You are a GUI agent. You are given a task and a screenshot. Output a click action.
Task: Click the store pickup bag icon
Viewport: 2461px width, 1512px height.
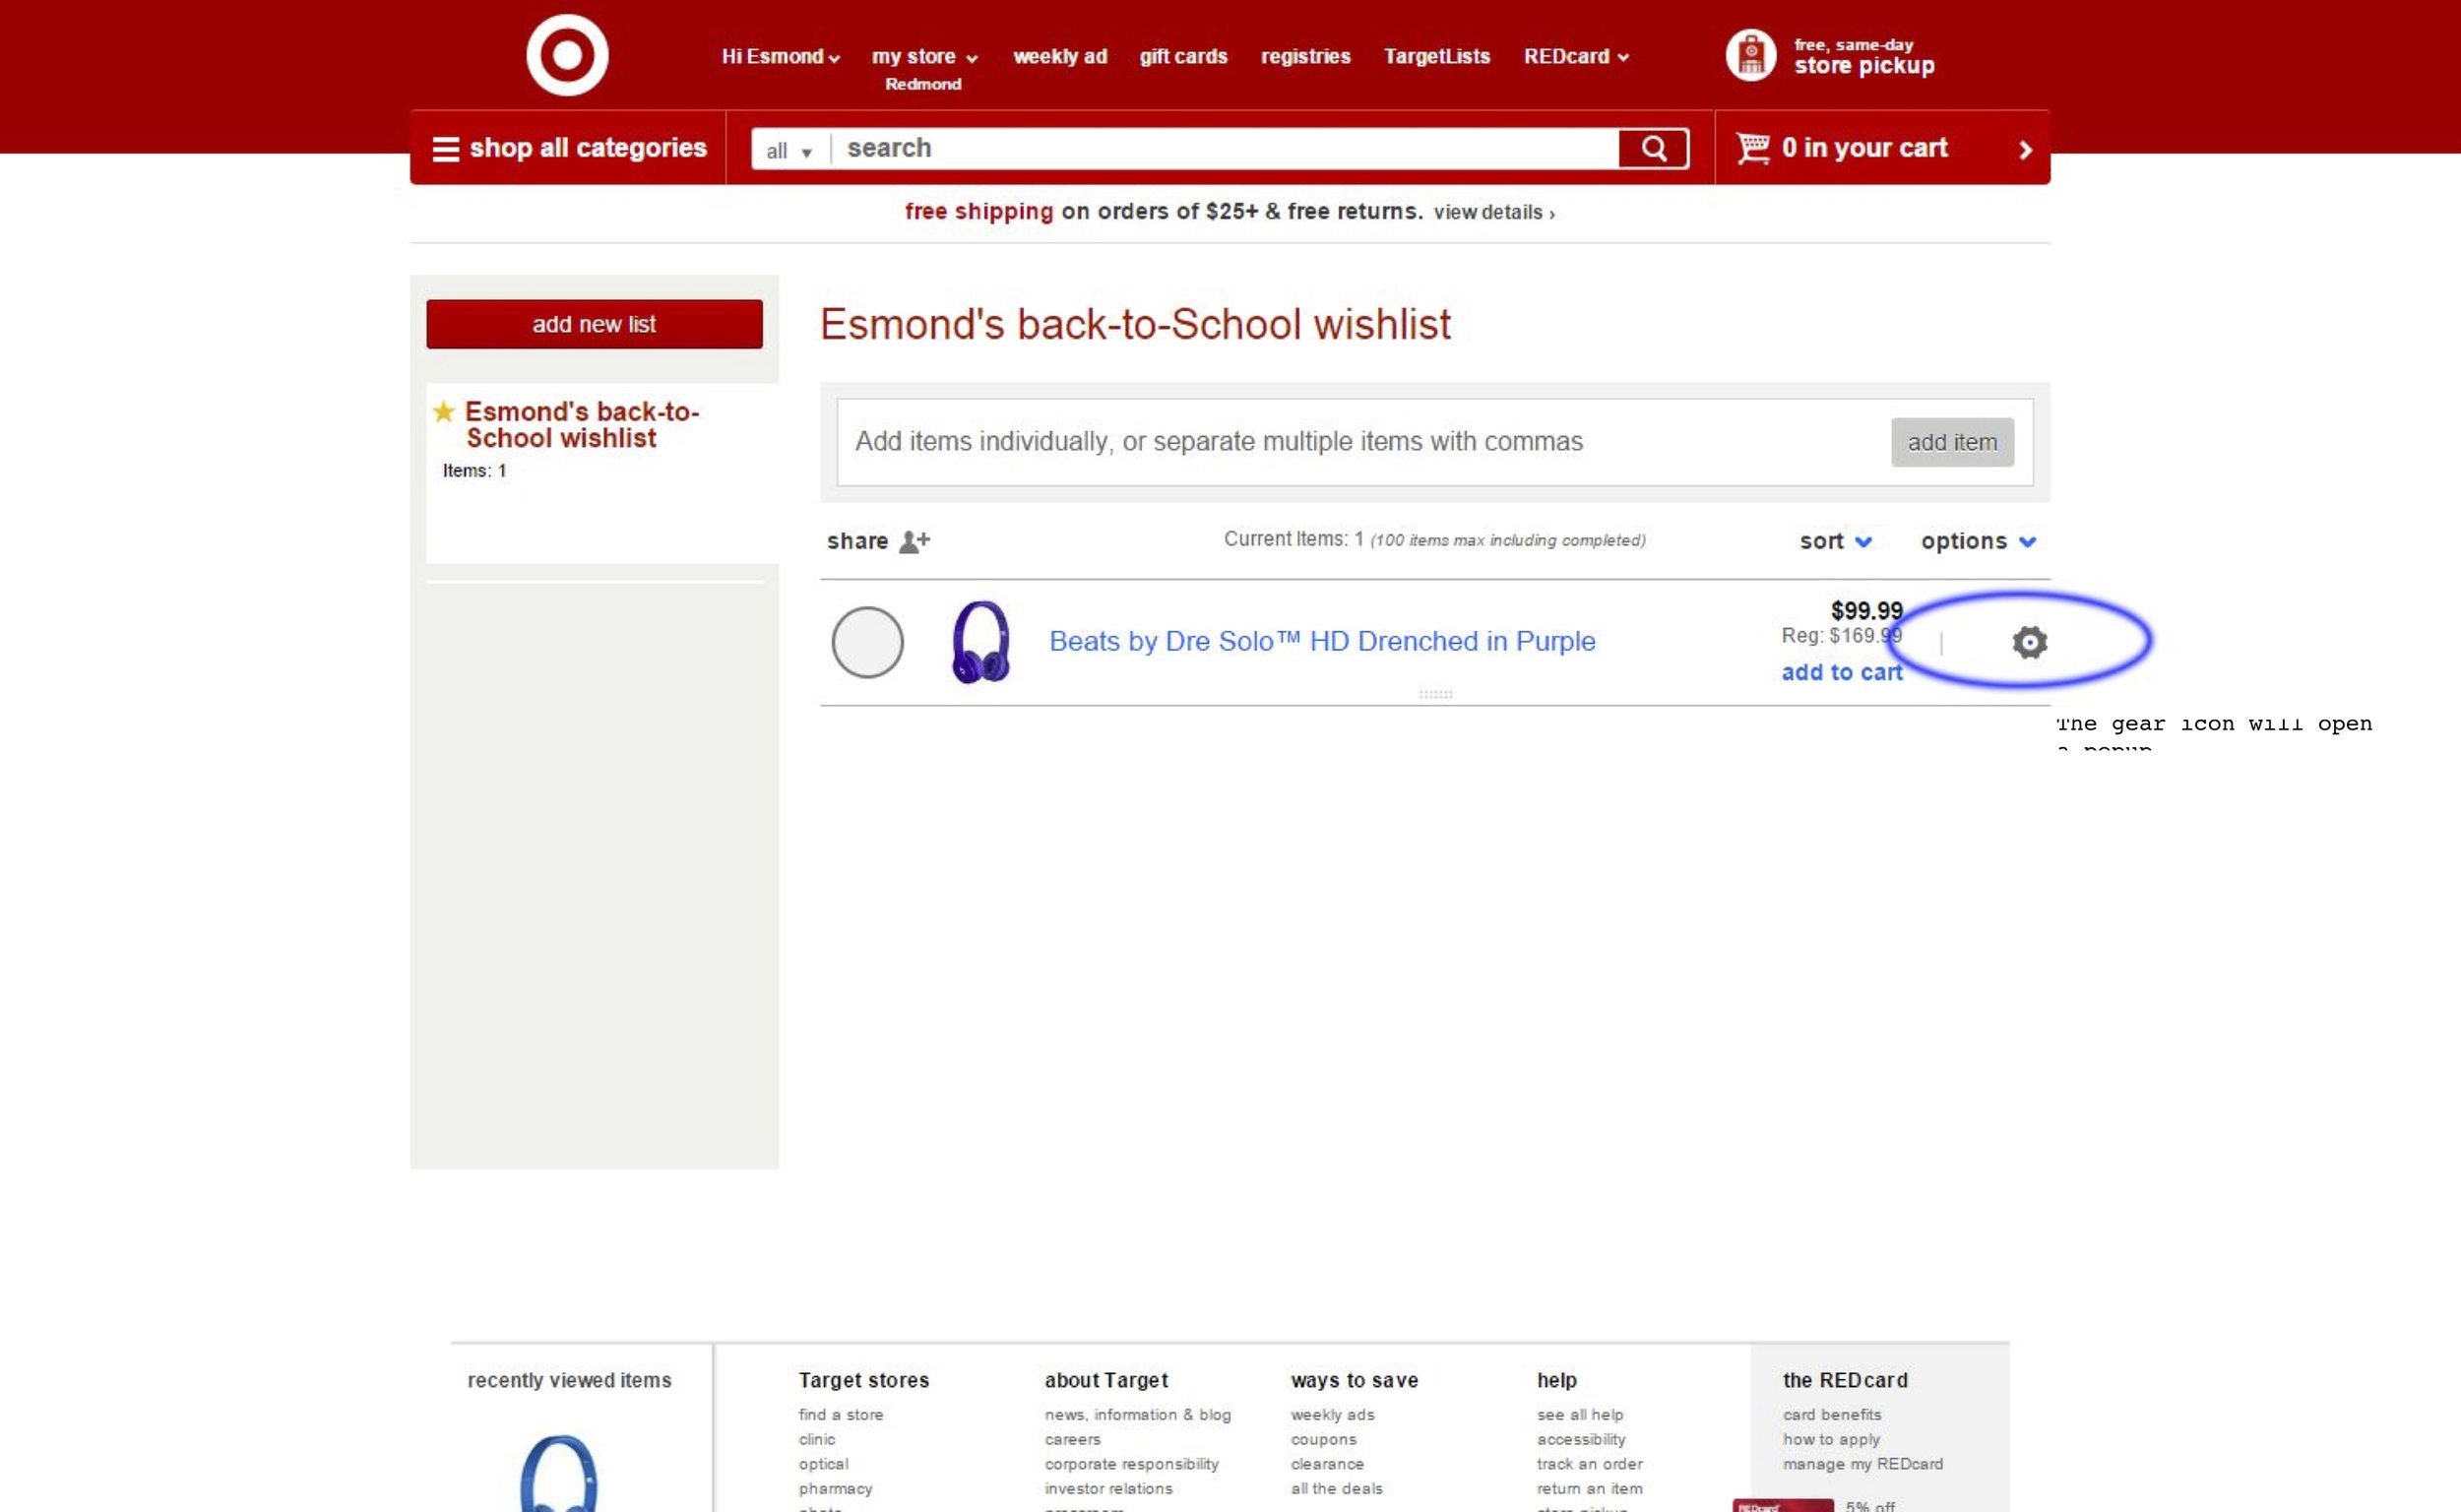click(x=1750, y=55)
